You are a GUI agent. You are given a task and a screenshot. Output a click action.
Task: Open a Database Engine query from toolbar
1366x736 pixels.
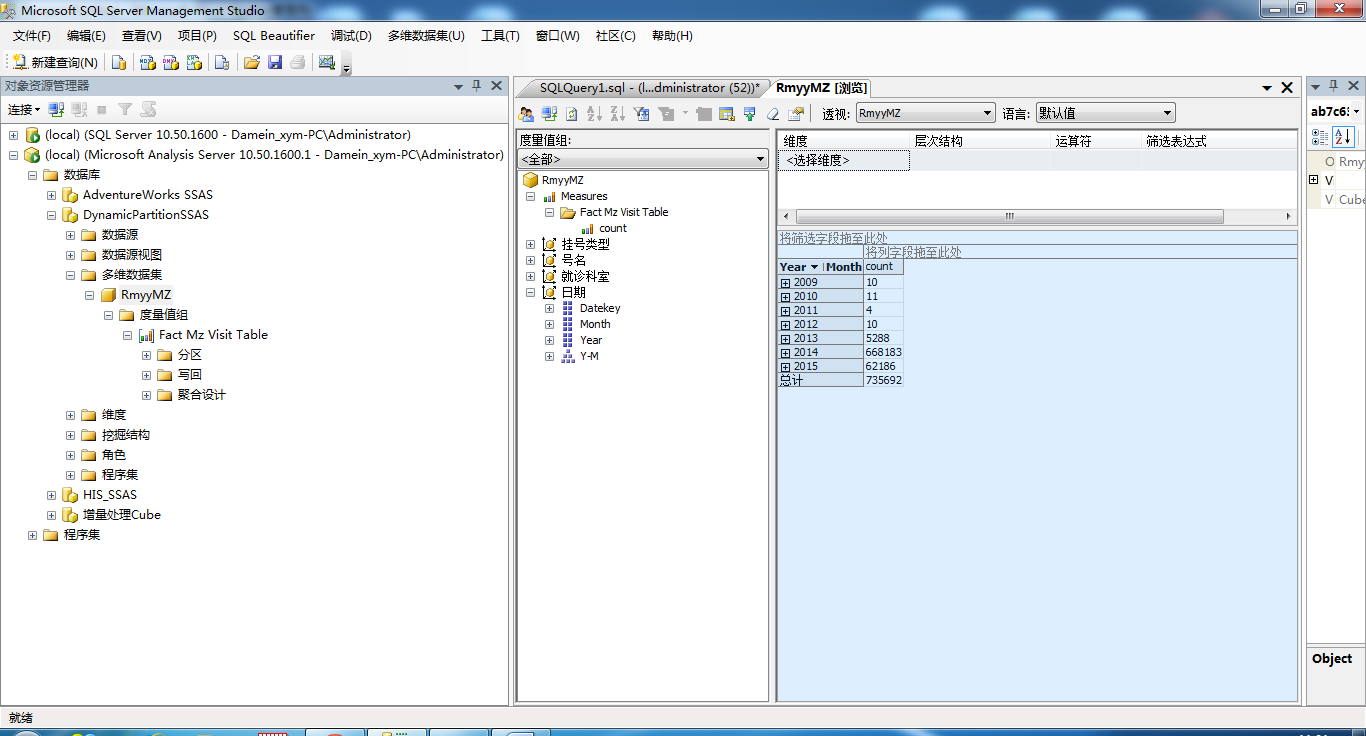point(119,62)
